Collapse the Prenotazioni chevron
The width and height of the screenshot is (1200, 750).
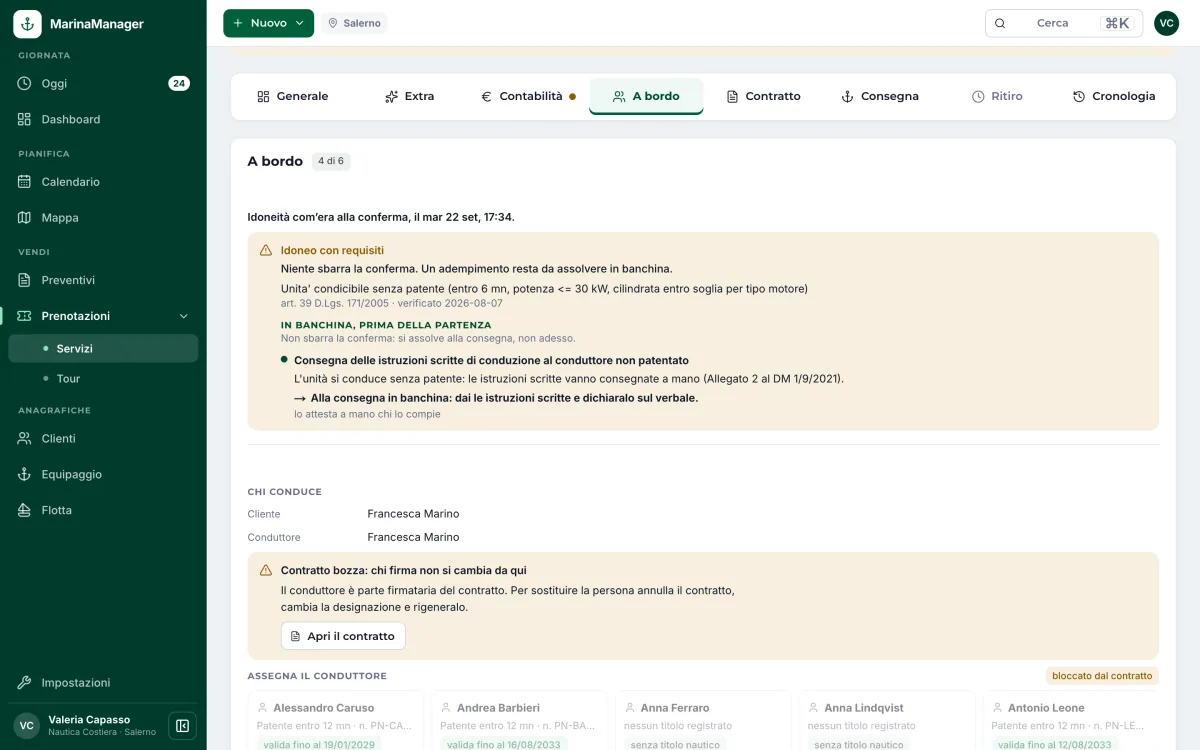click(183, 316)
